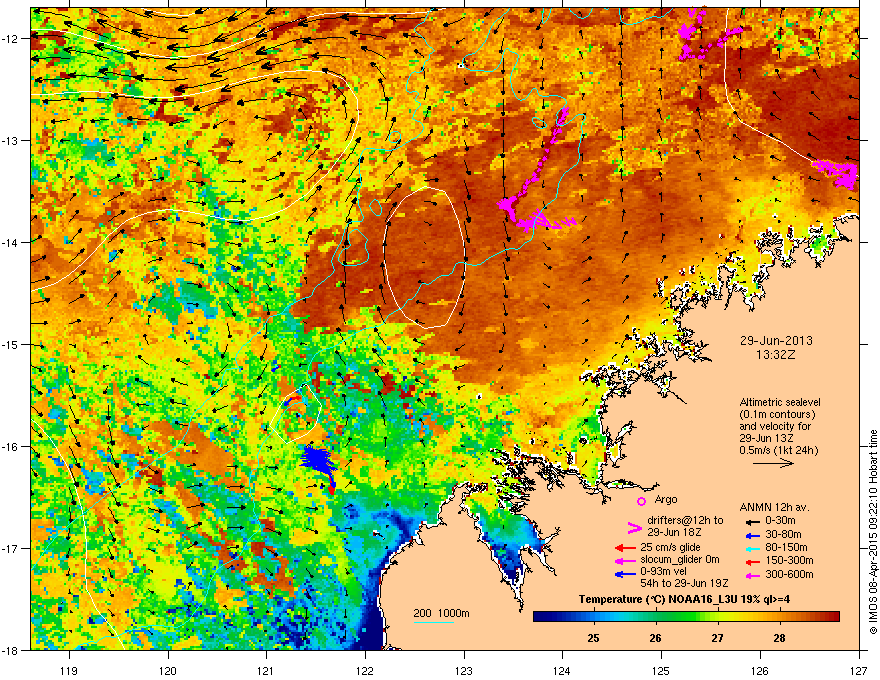Click longitude axis label 122
Screen dimensions: 880x680
365,670
